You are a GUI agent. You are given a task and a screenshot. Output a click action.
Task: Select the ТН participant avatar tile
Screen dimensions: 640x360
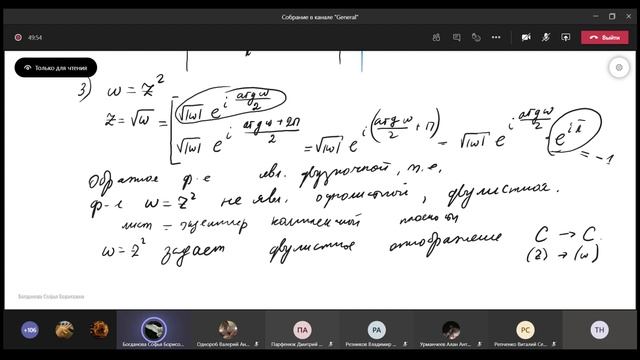[599, 330]
